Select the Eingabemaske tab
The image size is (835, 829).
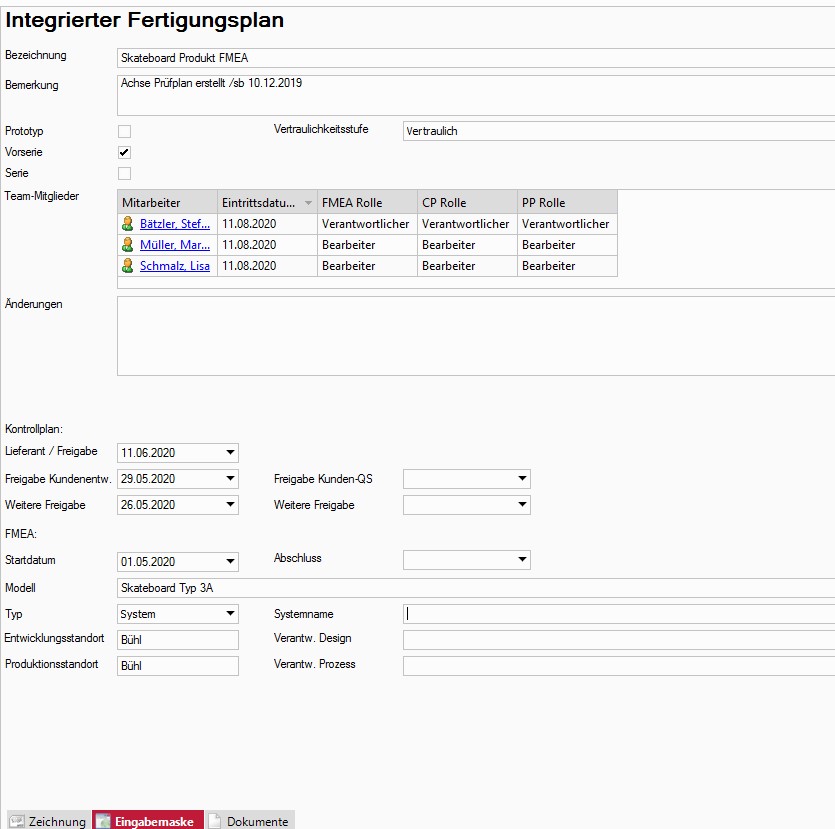[x=148, y=820]
